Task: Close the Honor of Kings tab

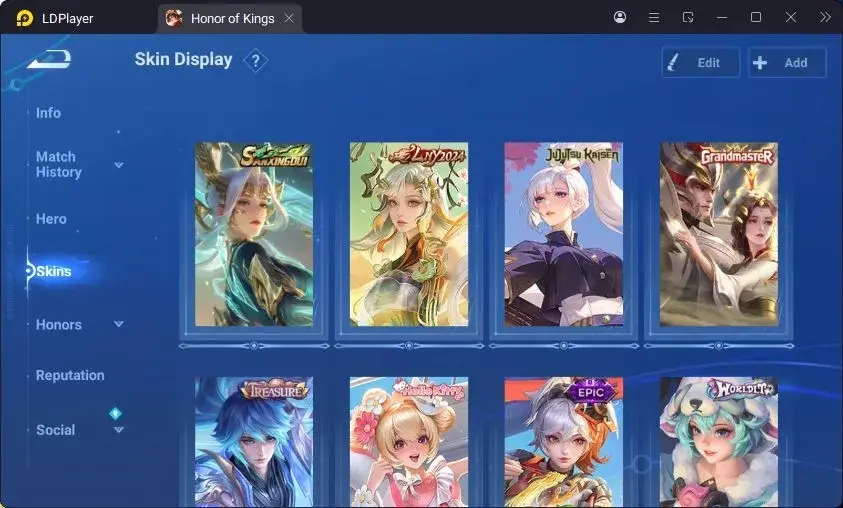Action: [289, 18]
